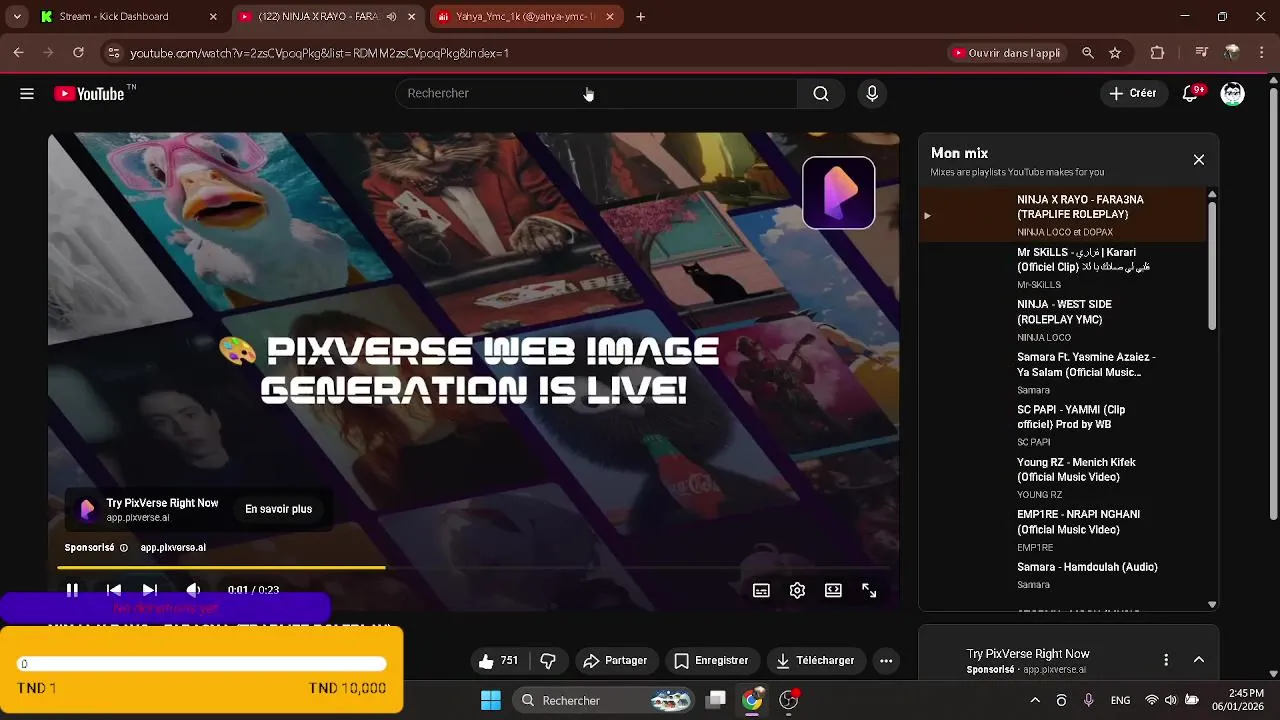This screenshot has height=720, width=1280.
Task: Open a new browser tab
Action: pos(641,16)
